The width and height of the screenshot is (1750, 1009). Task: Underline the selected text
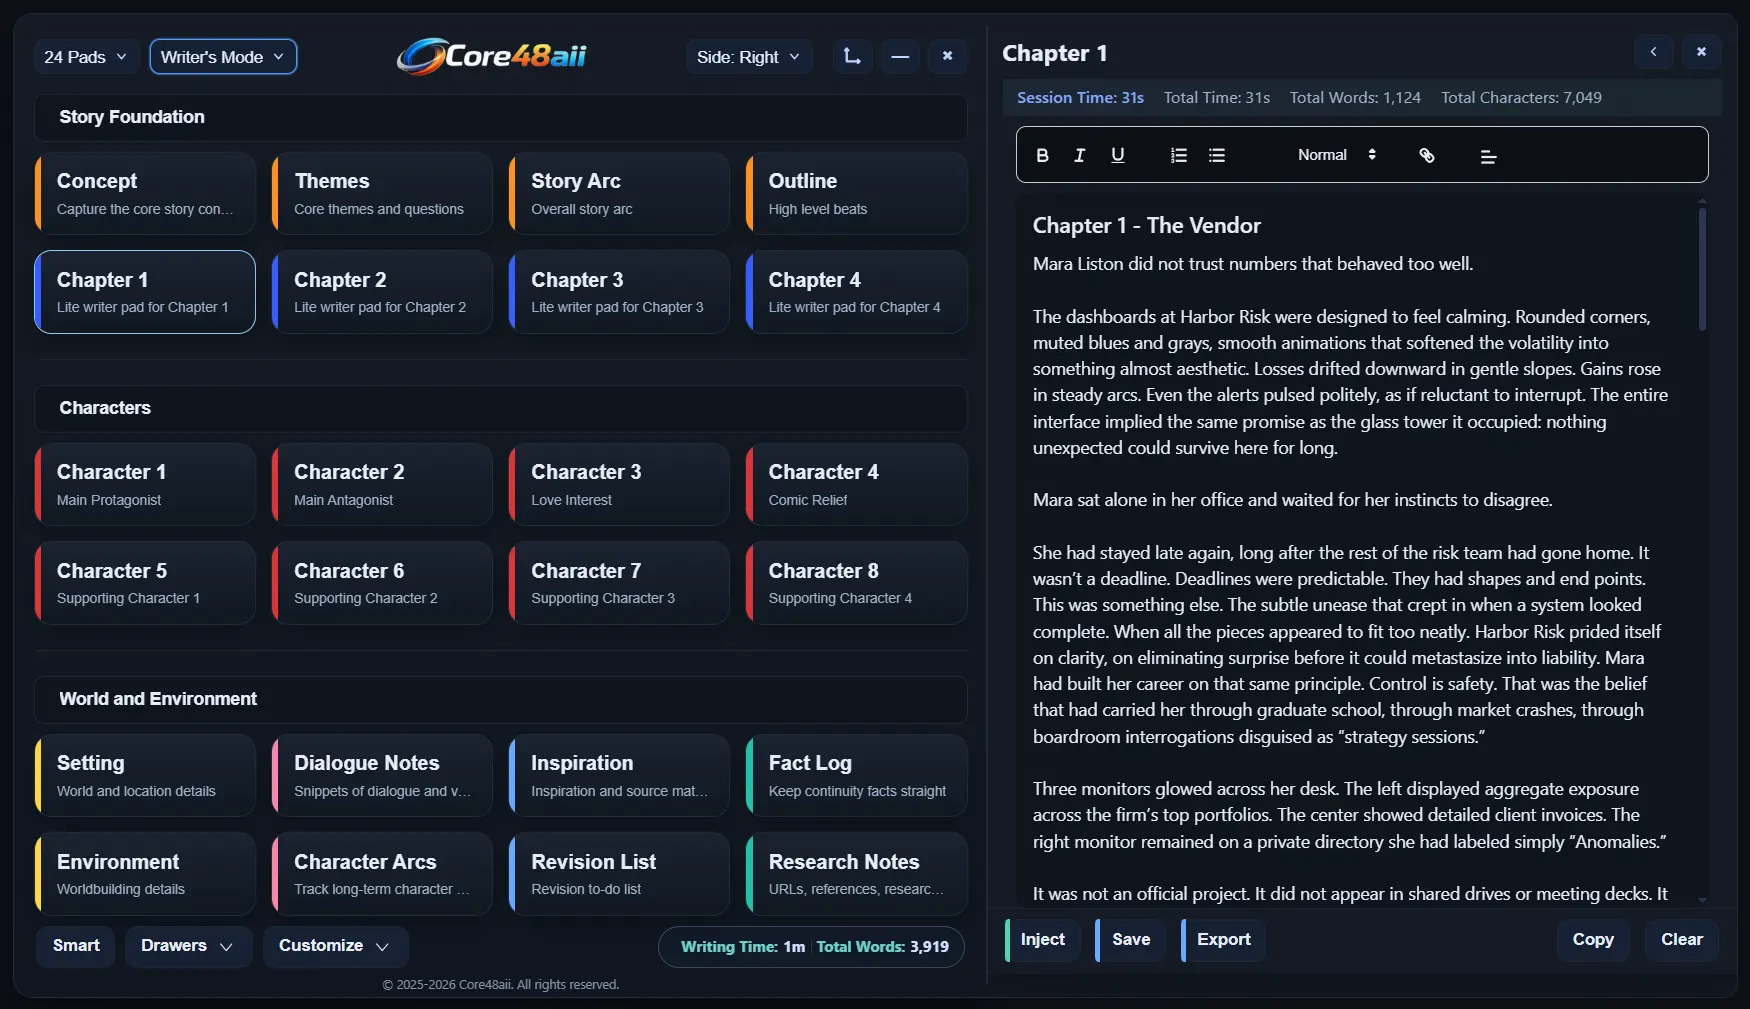click(1118, 155)
